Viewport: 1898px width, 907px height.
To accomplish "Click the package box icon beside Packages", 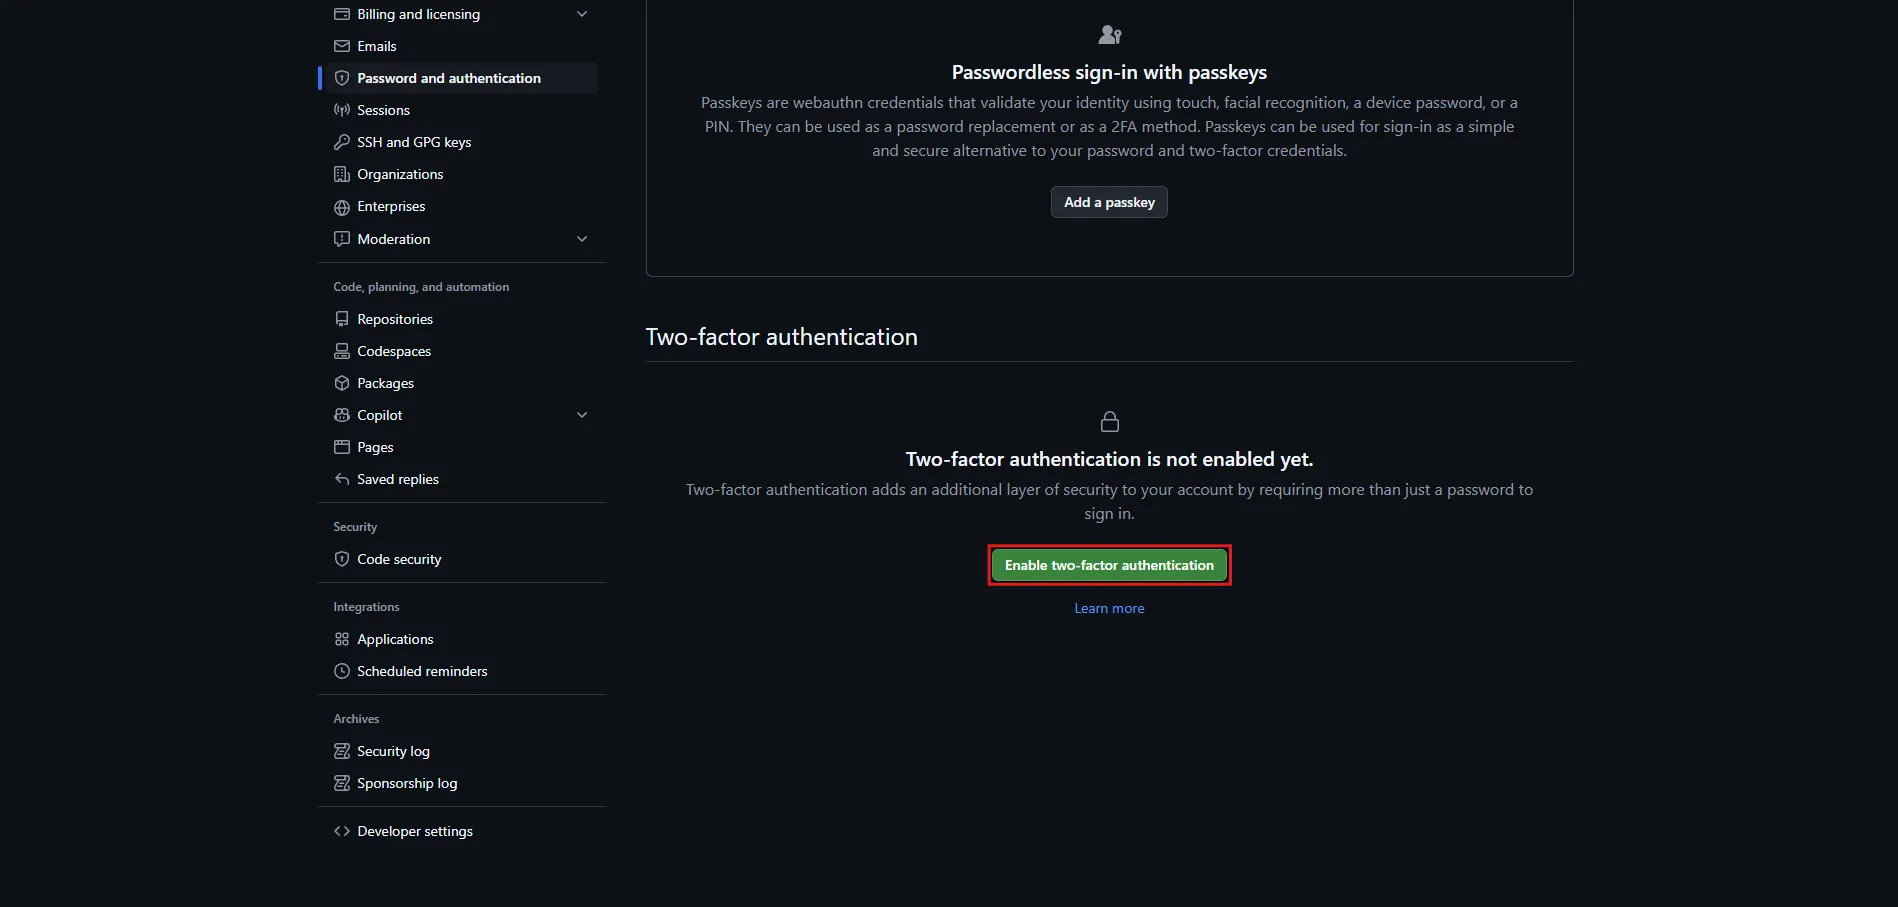I will pyautogui.click(x=342, y=383).
